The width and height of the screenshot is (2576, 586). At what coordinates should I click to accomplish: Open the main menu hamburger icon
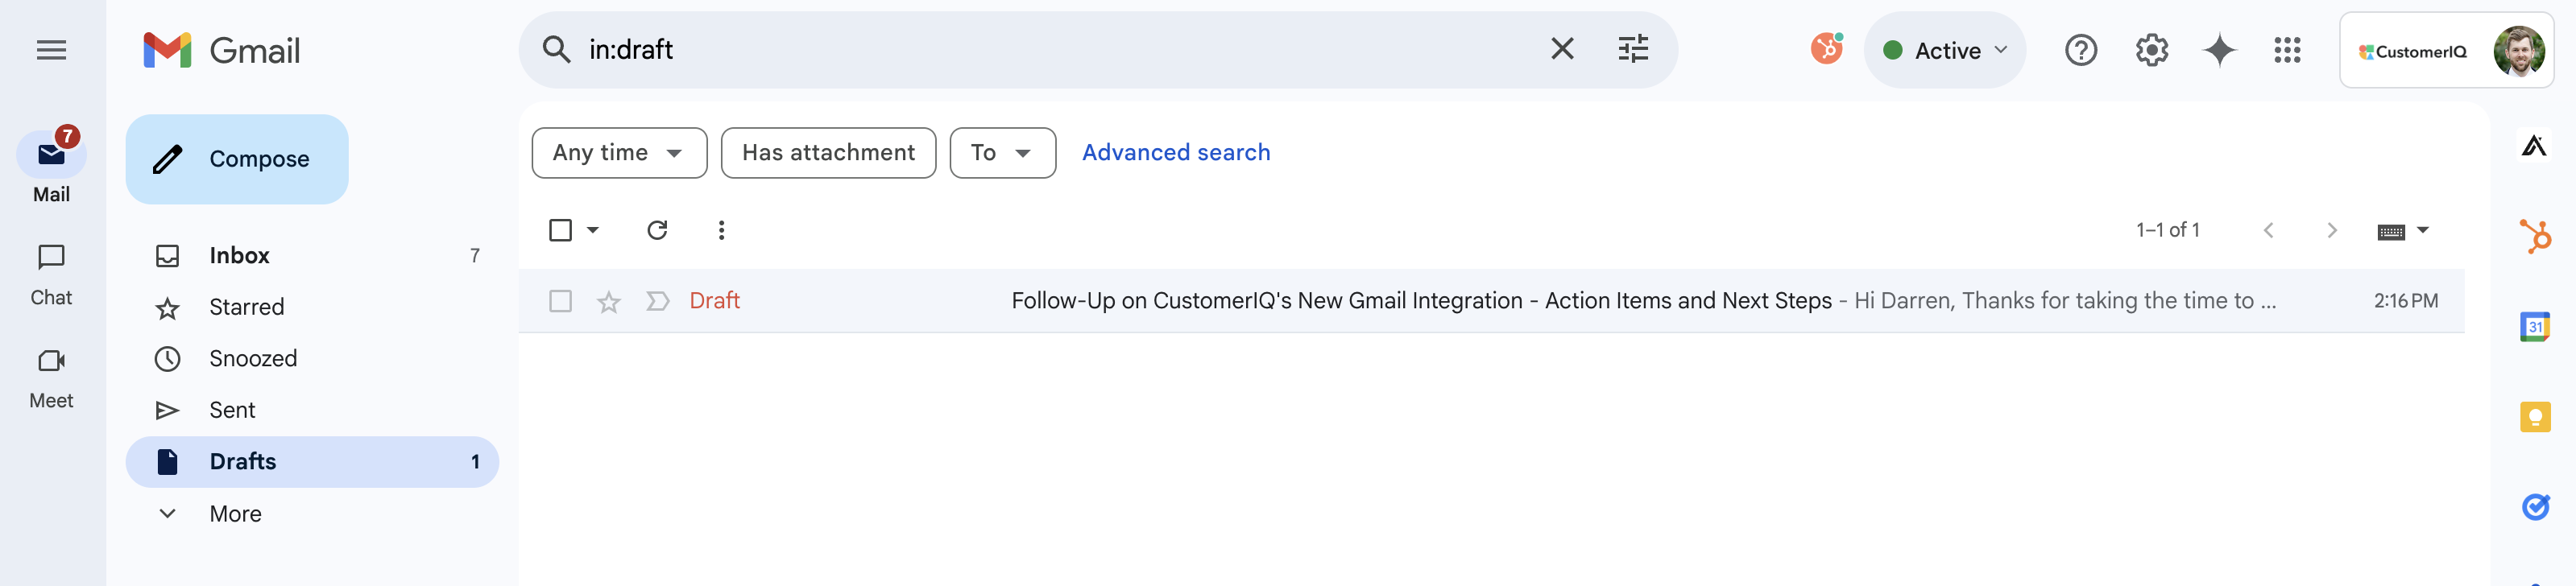pyautogui.click(x=51, y=50)
